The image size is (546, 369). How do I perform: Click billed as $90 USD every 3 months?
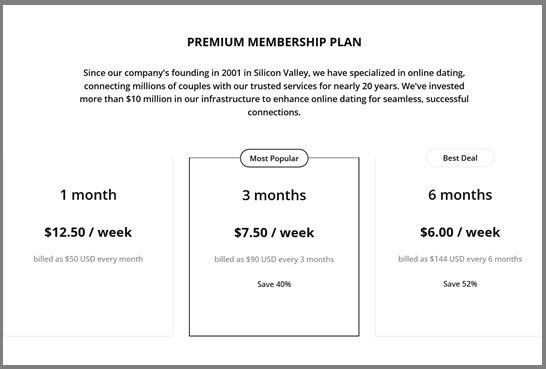pos(274,259)
